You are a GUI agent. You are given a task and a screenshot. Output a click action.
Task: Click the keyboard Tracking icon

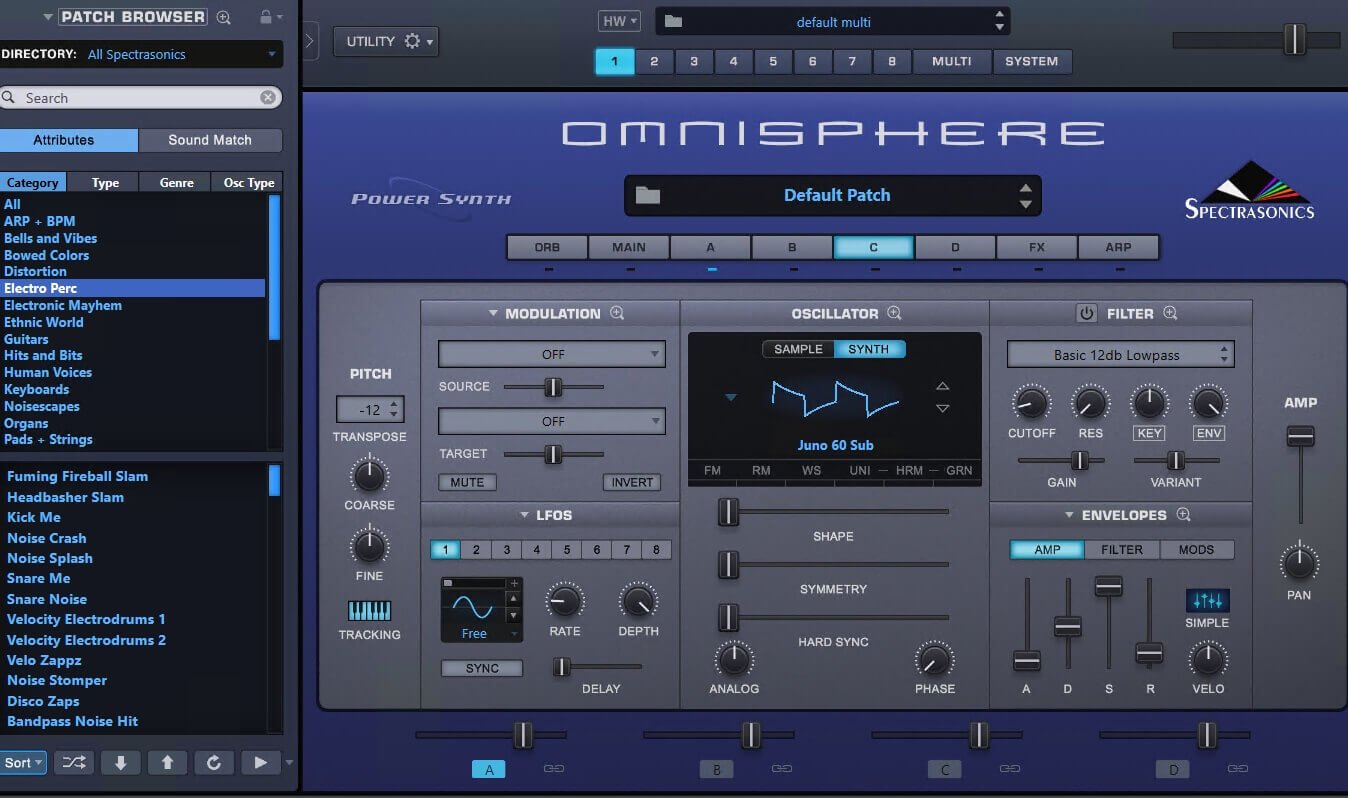click(x=369, y=611)
